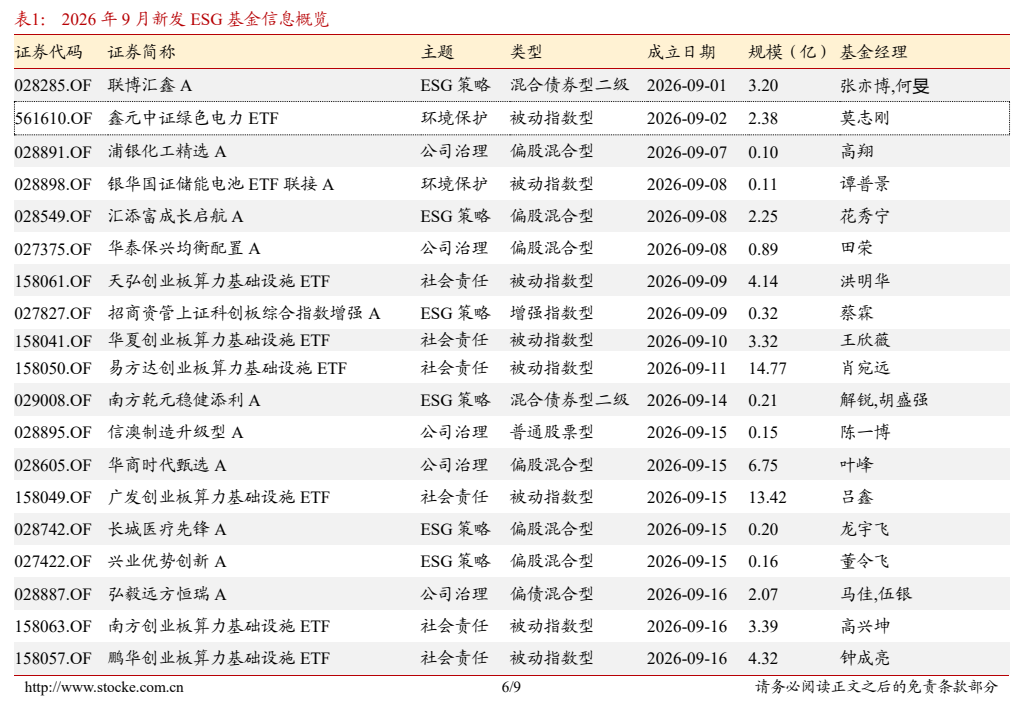Select the 证券简称 column header
The image size is (1024, 704).
click(x=142, y=52)
